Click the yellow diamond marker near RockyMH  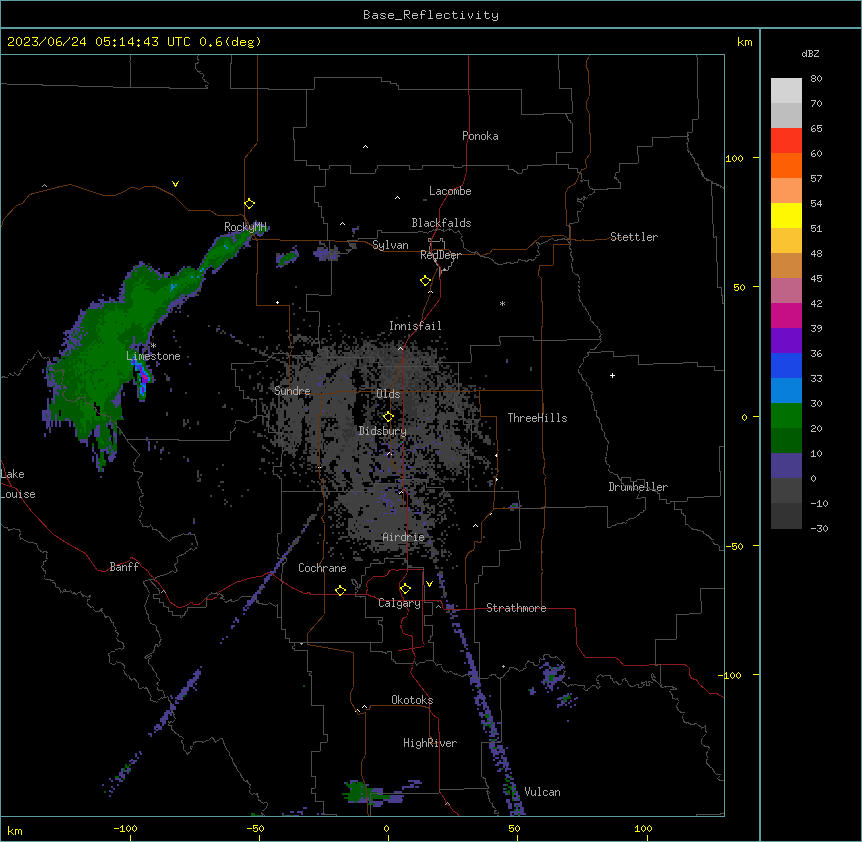[x=250, y=204]
